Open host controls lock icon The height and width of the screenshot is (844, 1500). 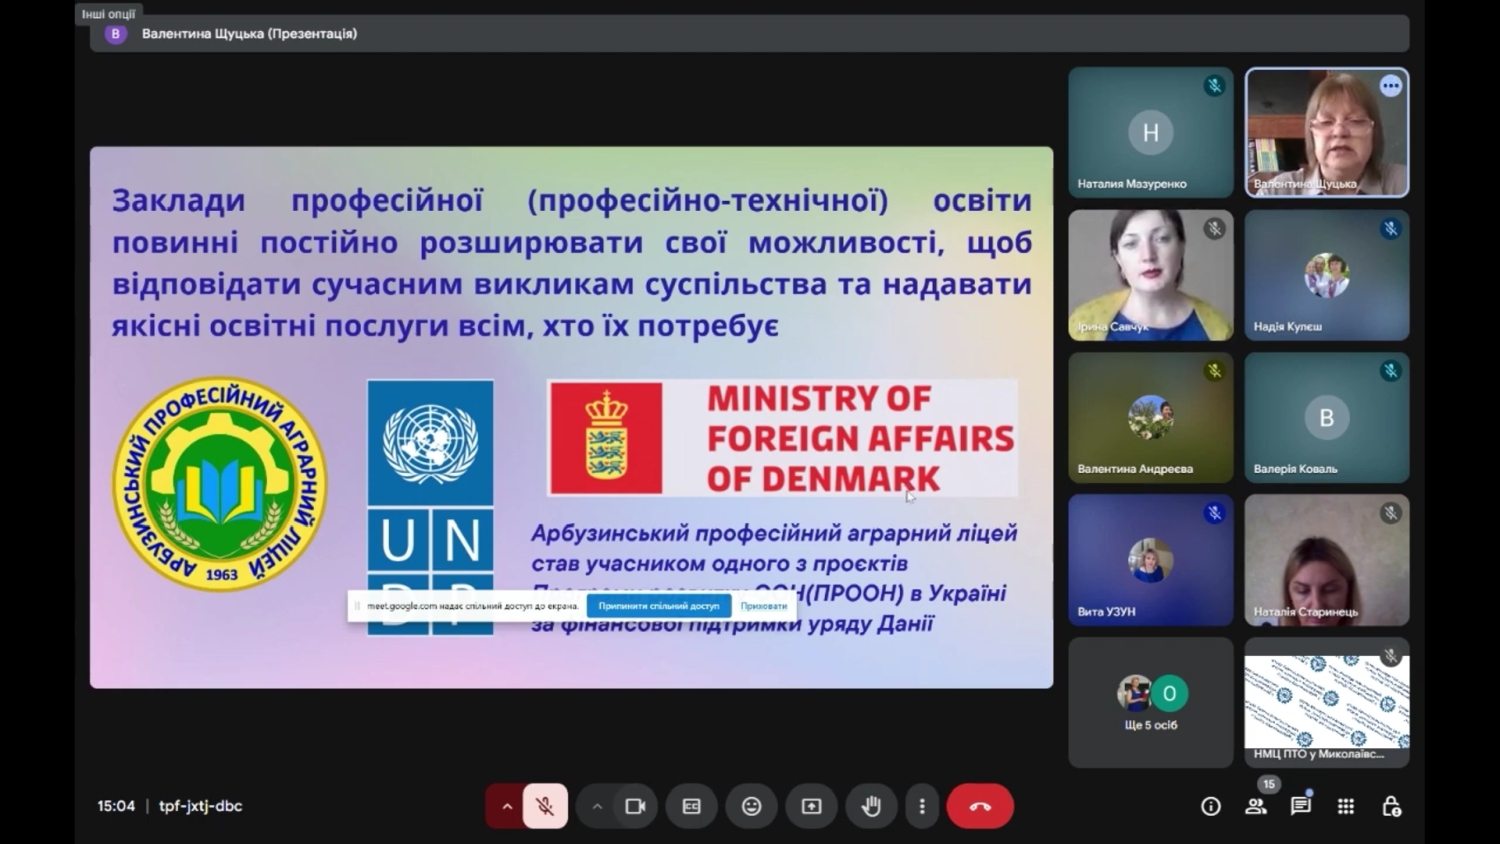tap(1391, 806)
